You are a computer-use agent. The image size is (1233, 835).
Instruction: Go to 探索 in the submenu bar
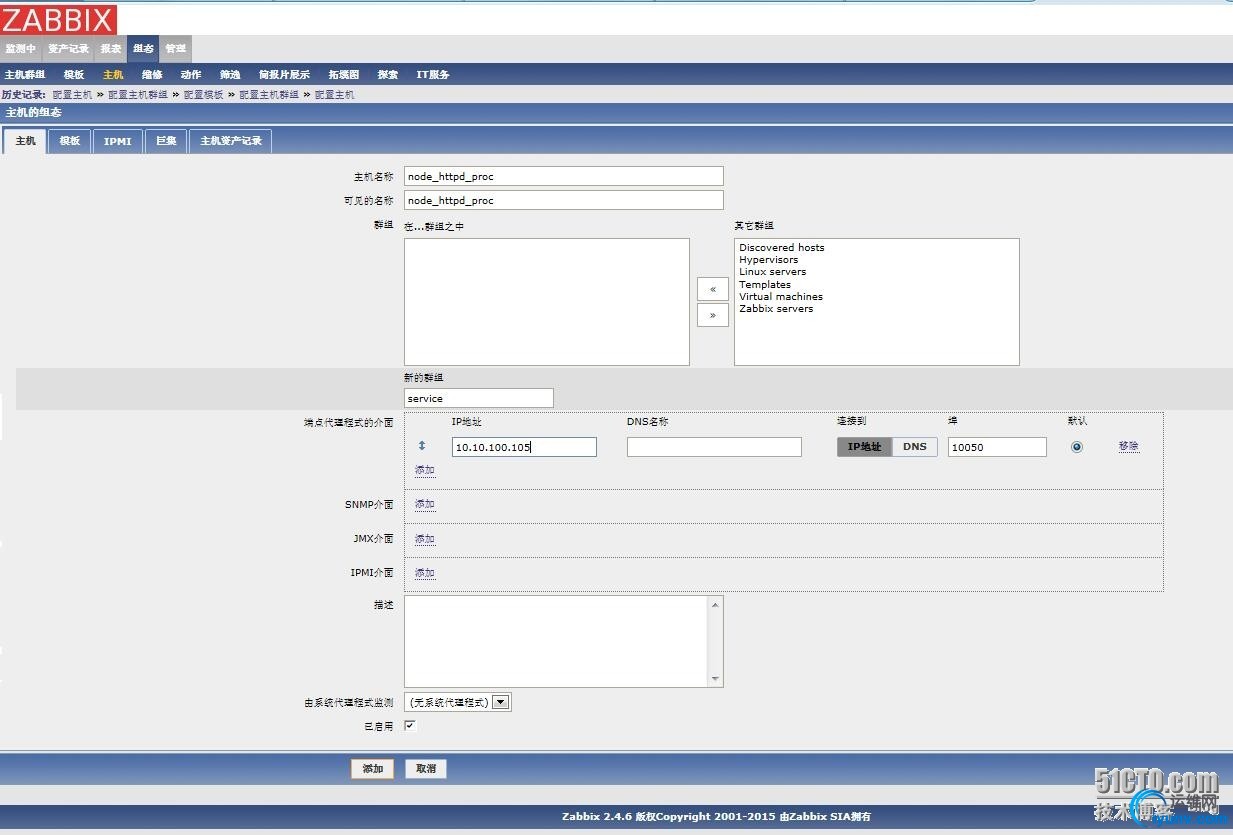pos(388,75)
